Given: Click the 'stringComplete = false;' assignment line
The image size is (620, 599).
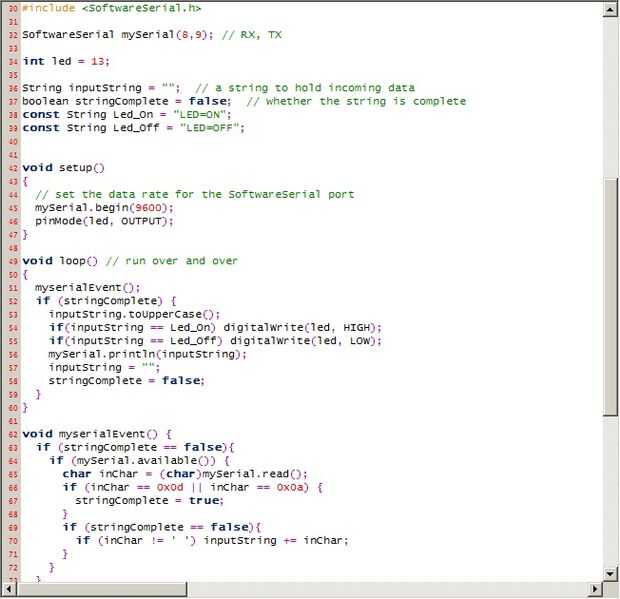Looking at the screenshot, I should 127,381.
